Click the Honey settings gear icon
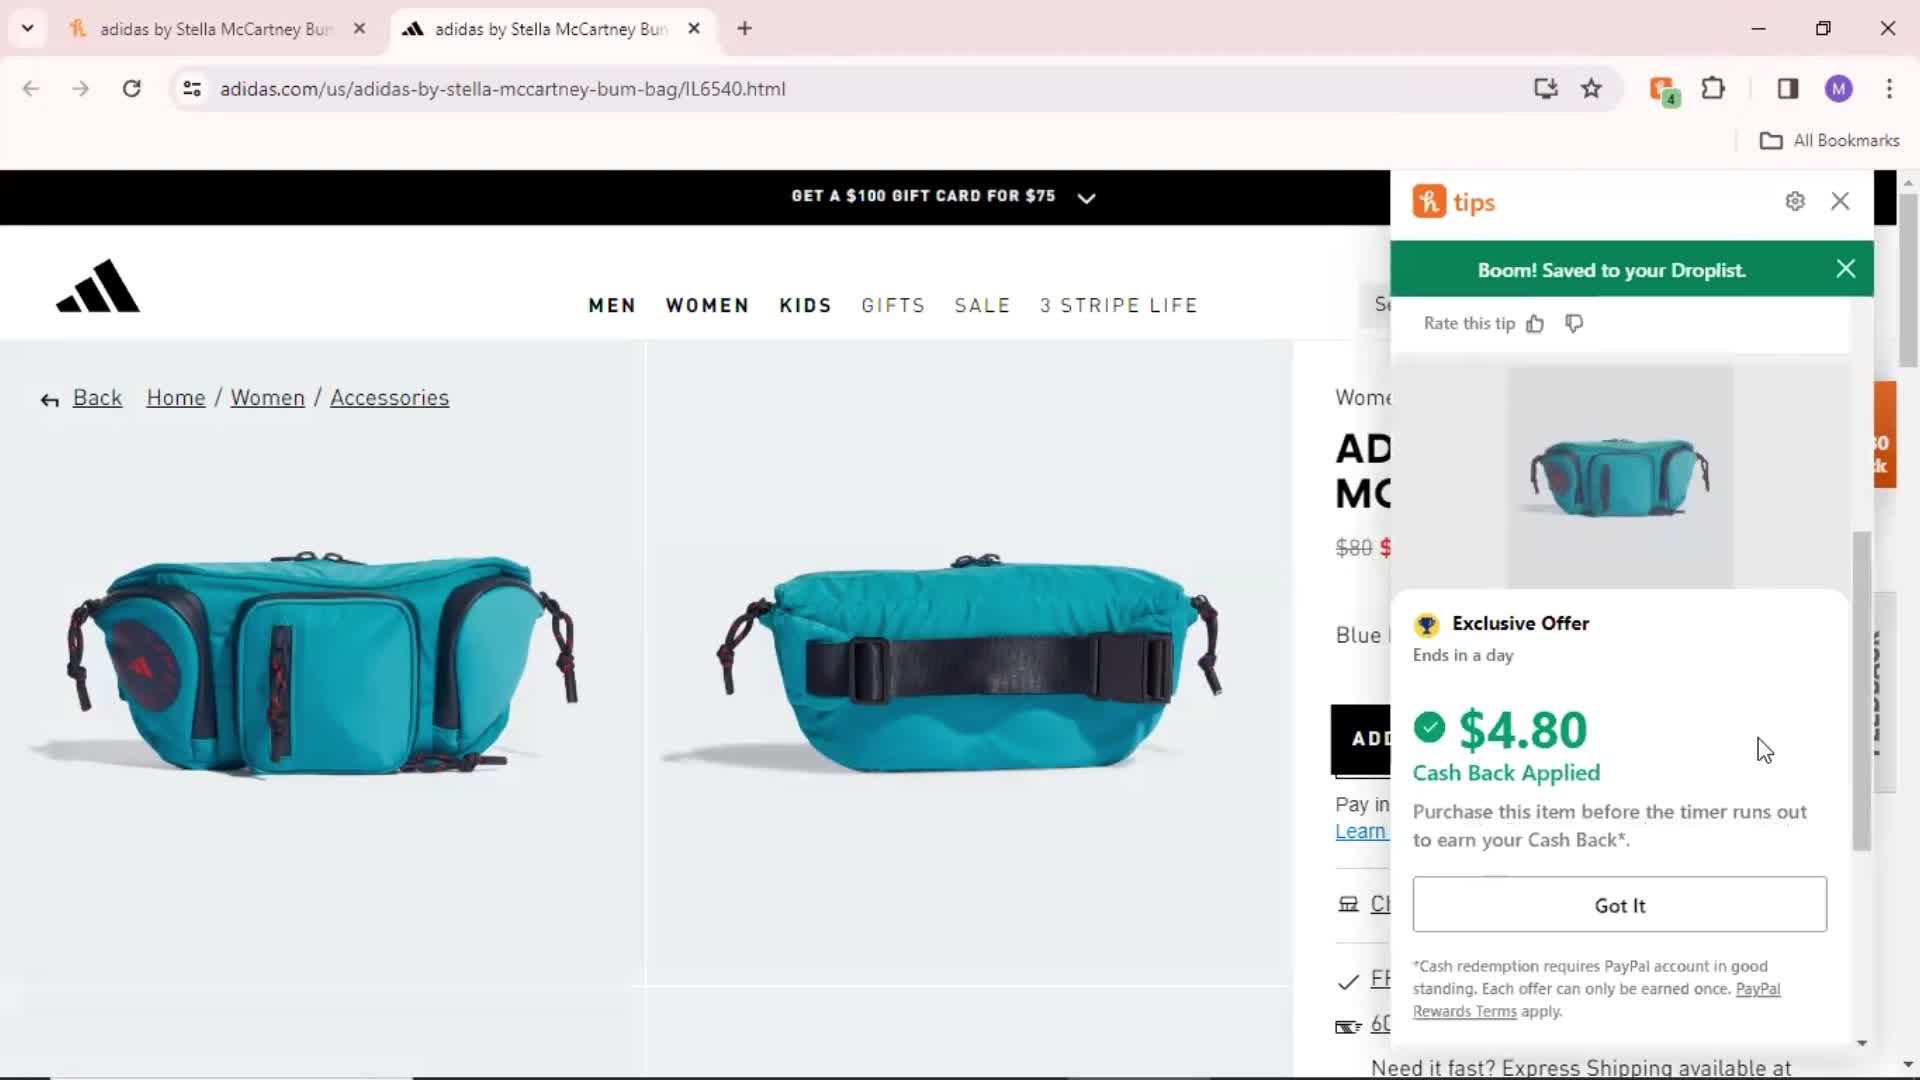The width and height of the screenshot is (1920, 1080). [x=1796, y=200]
